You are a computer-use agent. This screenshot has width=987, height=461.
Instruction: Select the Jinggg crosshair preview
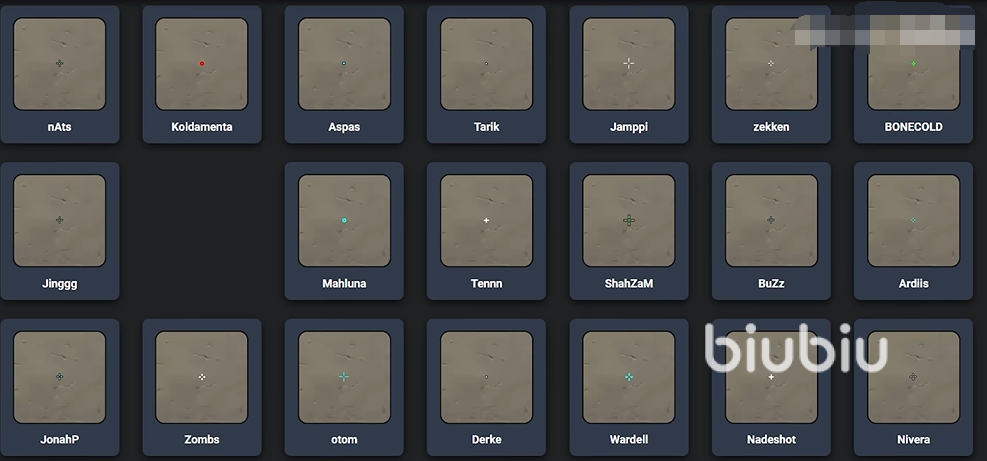pos(59,220)
